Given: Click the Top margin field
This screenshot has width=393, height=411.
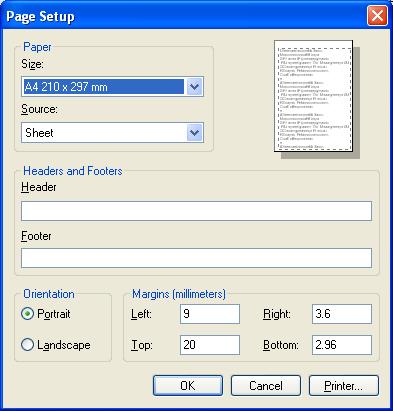Looking at the screenshot, I should click(x=210, y=345).
